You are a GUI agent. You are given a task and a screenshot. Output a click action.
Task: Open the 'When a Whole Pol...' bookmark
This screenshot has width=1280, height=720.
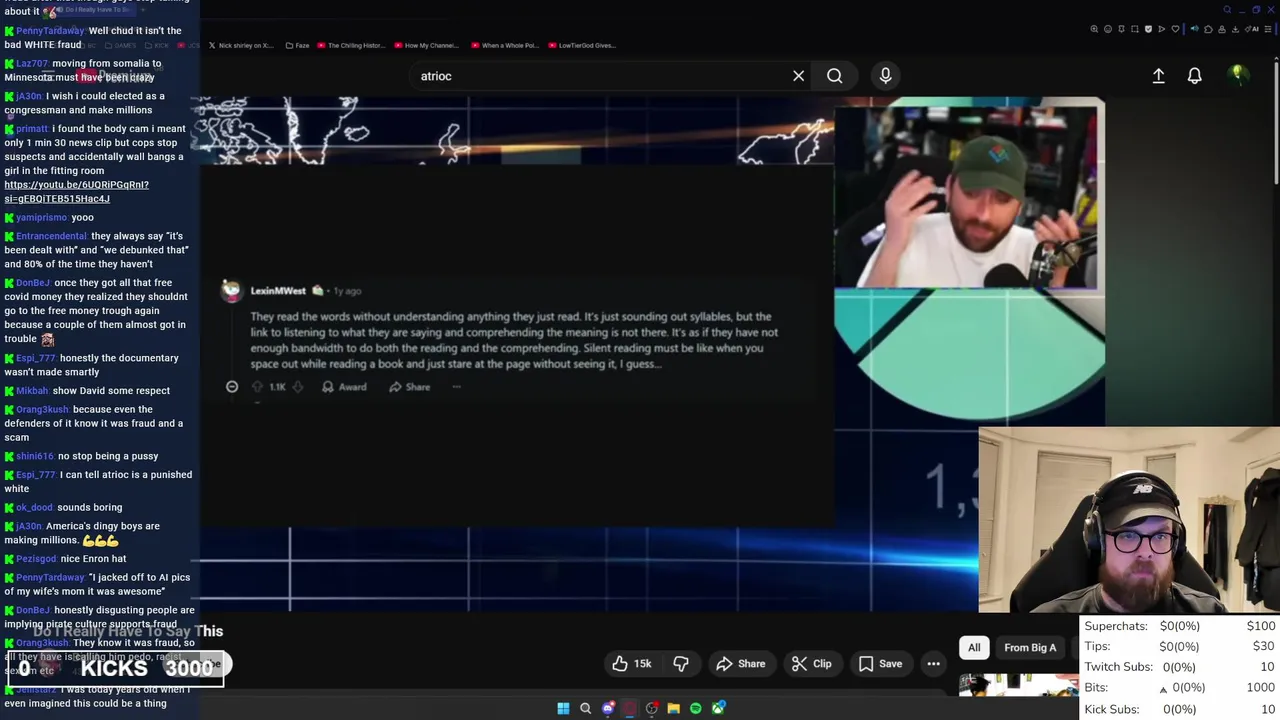tap(503, 45)
